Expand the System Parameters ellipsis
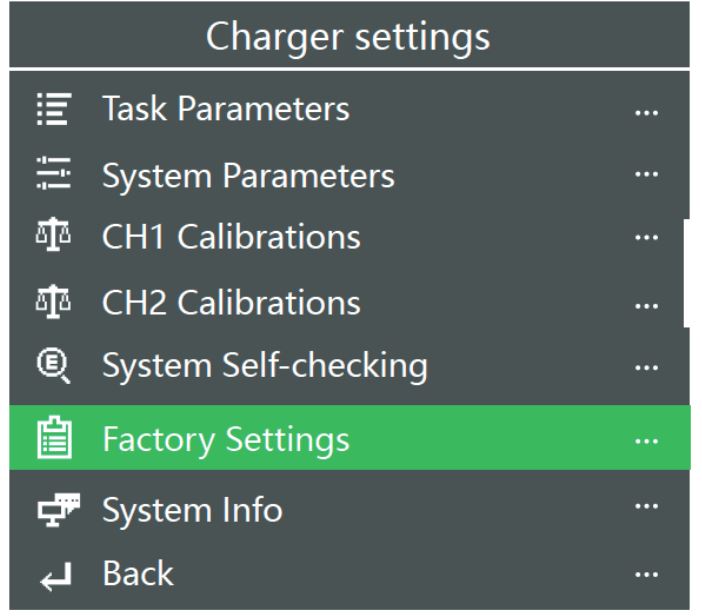The height and width of the screenshot is (616, 702). [646, 174]
